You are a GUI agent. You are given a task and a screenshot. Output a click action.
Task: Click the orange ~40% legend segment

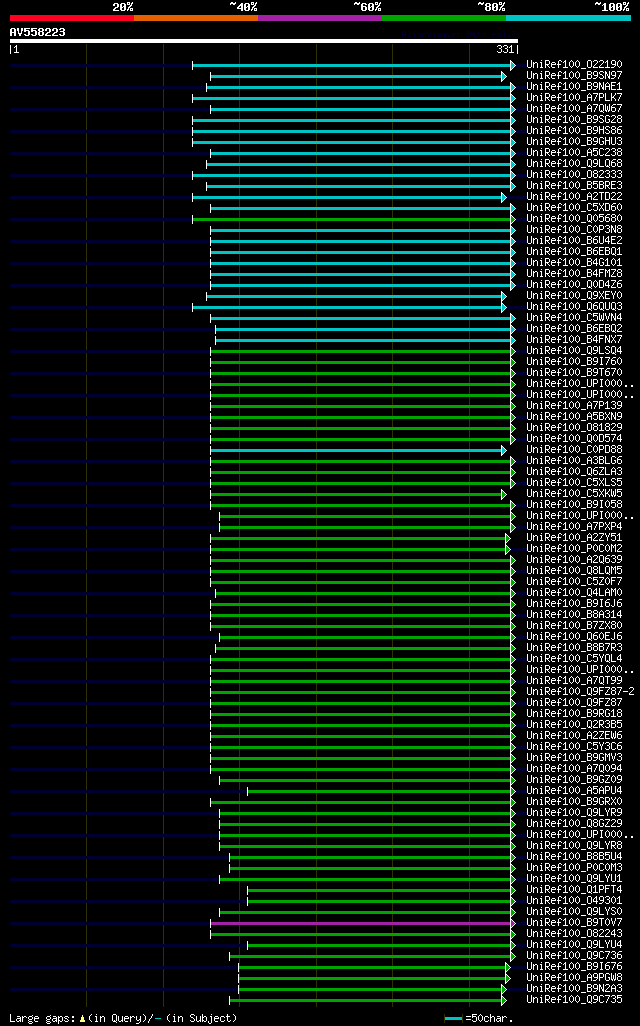tap(196, 18)
